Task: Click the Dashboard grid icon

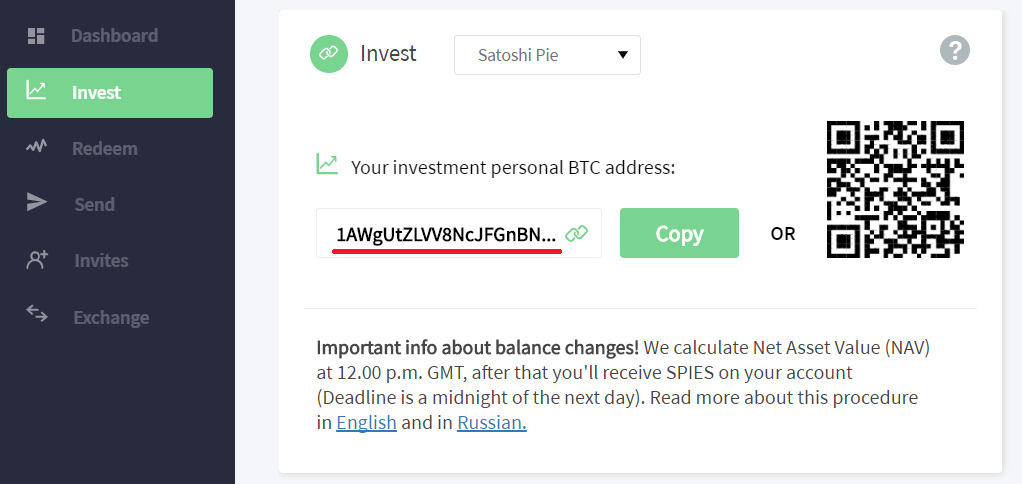Action: coord(36,36)
